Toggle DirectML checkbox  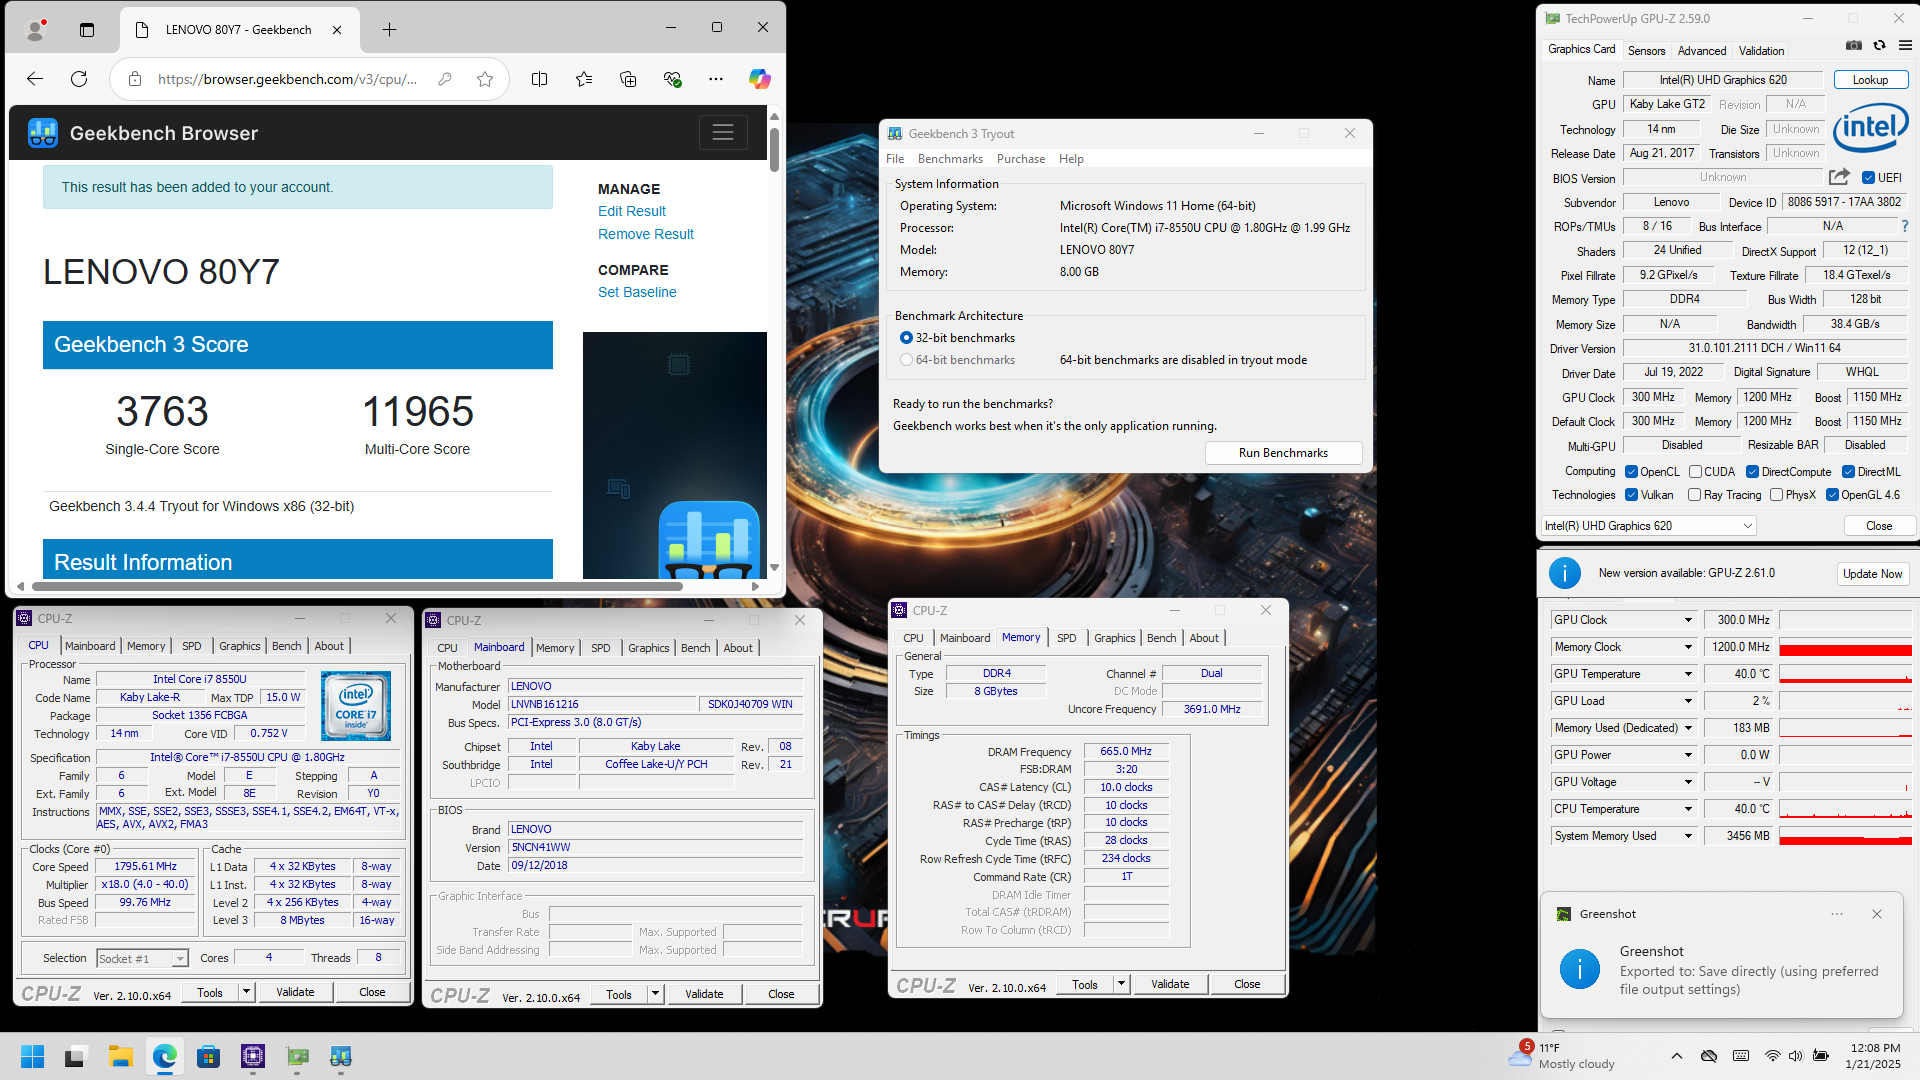[x=1848, y=472]
